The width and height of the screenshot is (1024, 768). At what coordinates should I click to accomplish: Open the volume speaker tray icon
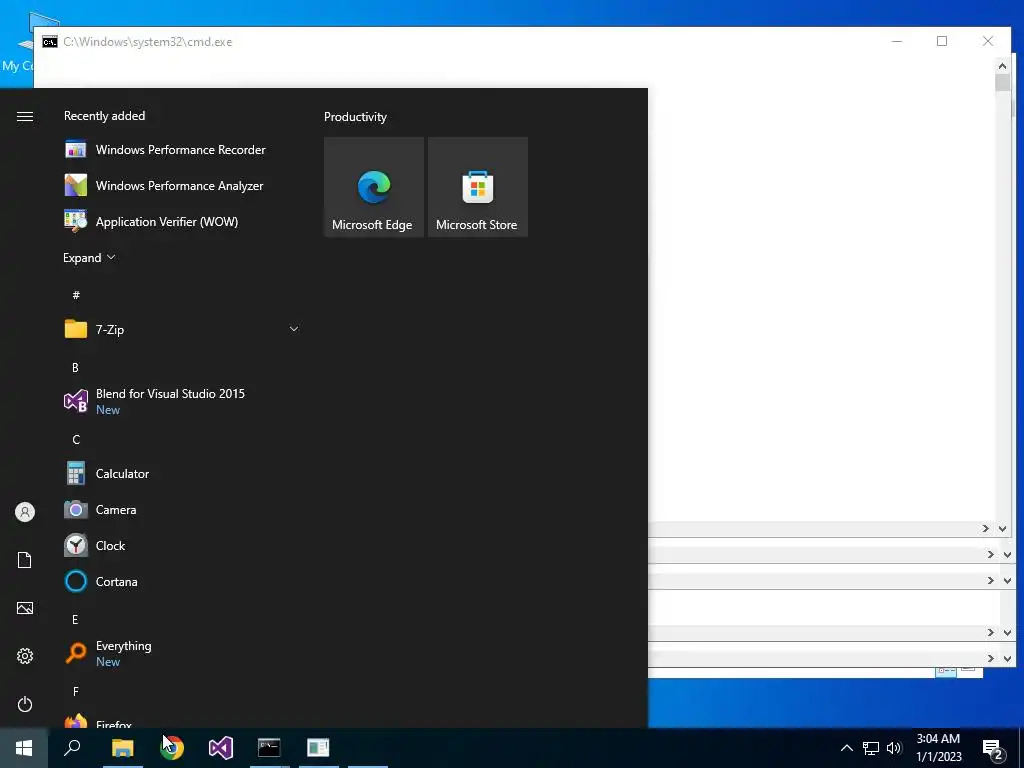894,748
